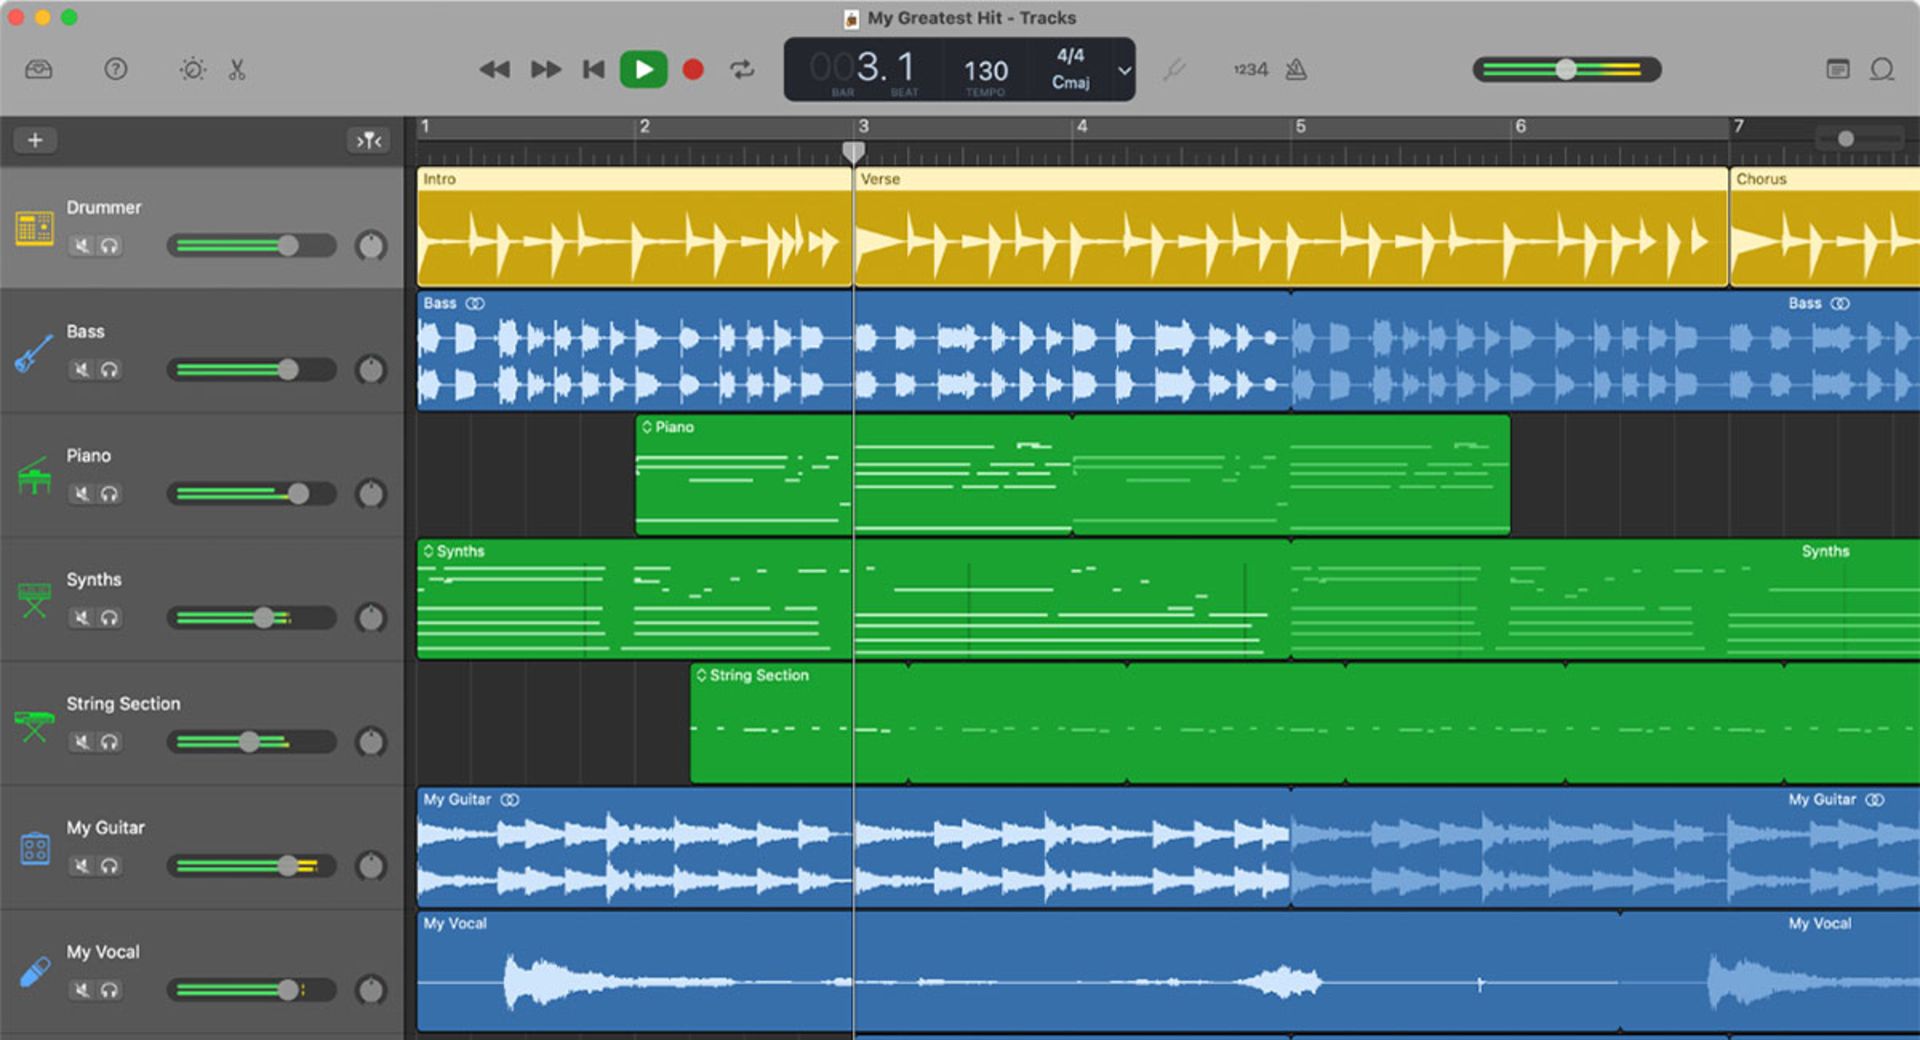The height and width of the screenshot is (1040, 1920).
Task: Solo the Synths track
Action: coord(109,618)
